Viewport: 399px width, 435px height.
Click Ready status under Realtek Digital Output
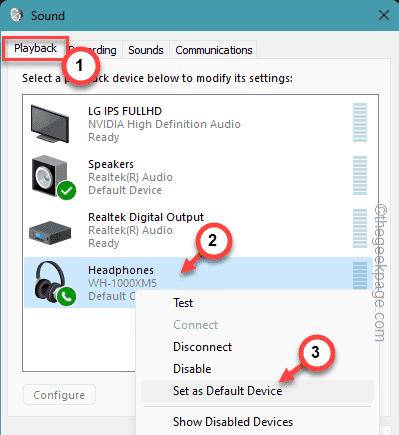coord(104,243)
